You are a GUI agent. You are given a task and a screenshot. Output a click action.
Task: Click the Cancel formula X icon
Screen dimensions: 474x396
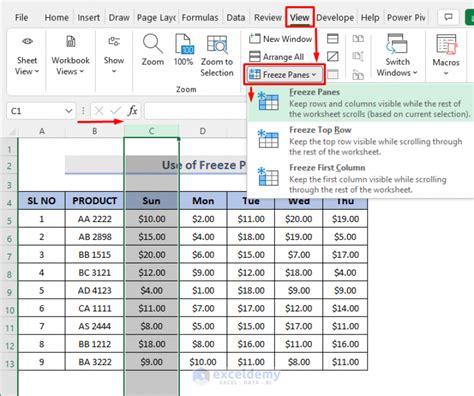99,111
